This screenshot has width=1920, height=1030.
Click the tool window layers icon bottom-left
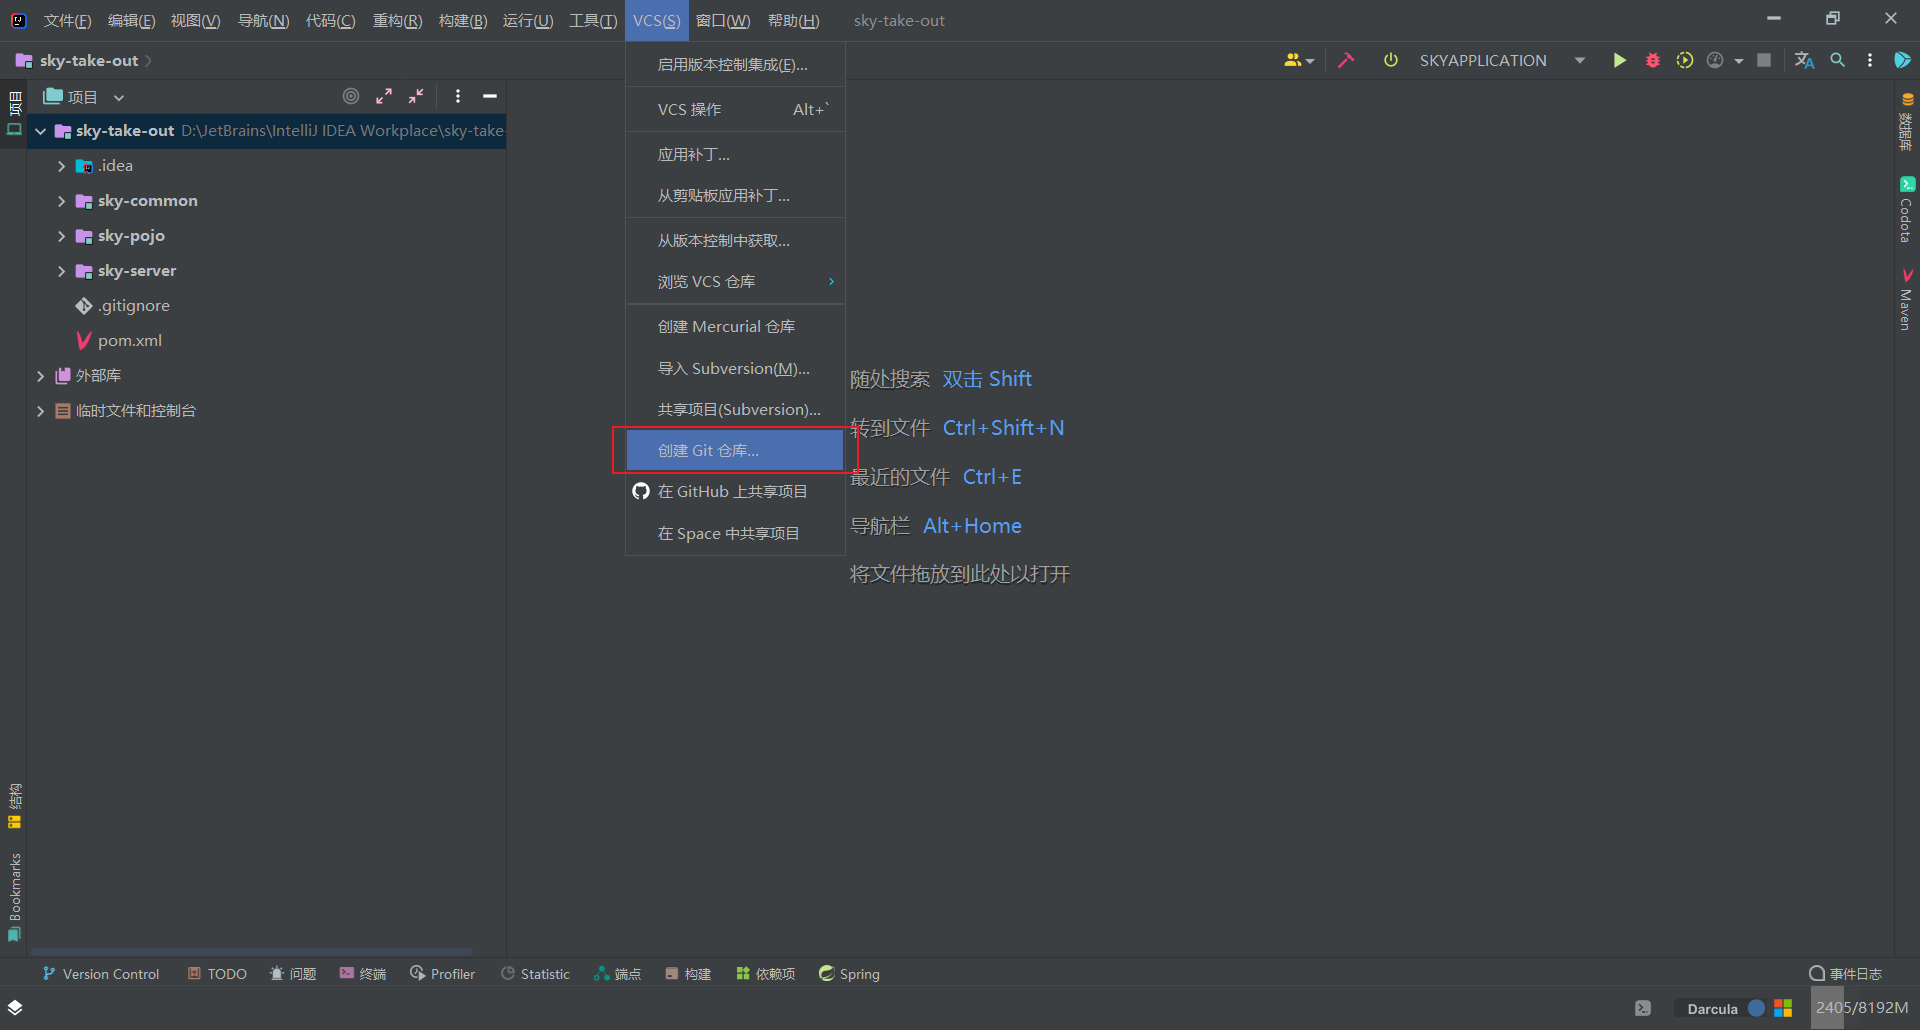(15, 1007)
